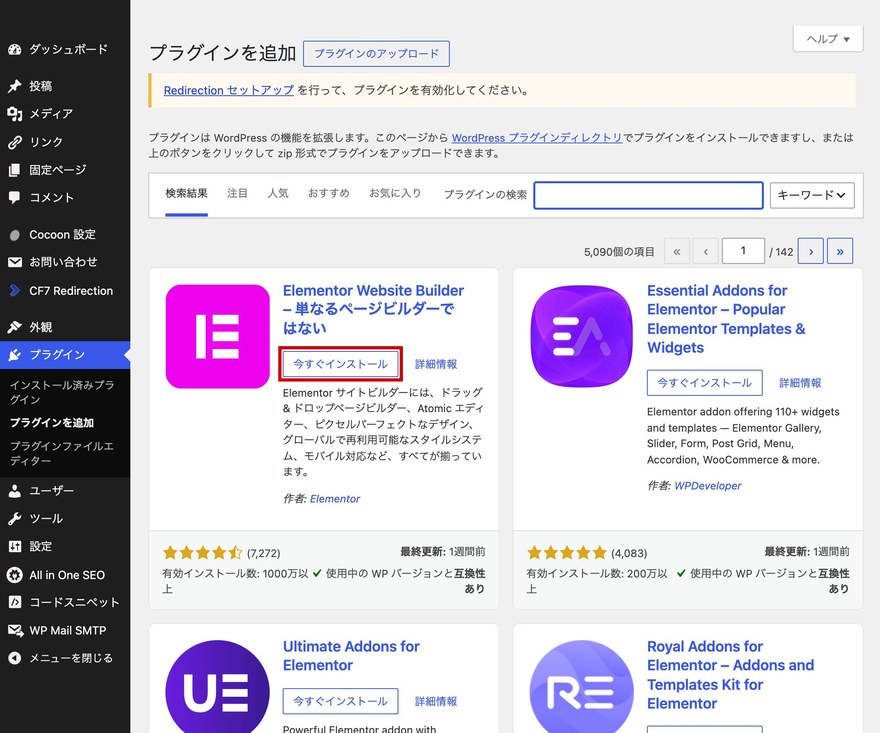The height and width of the screenshot is (733, 880).
Task: Click the Elementor Website Builder title link
Action: [373, 309]
